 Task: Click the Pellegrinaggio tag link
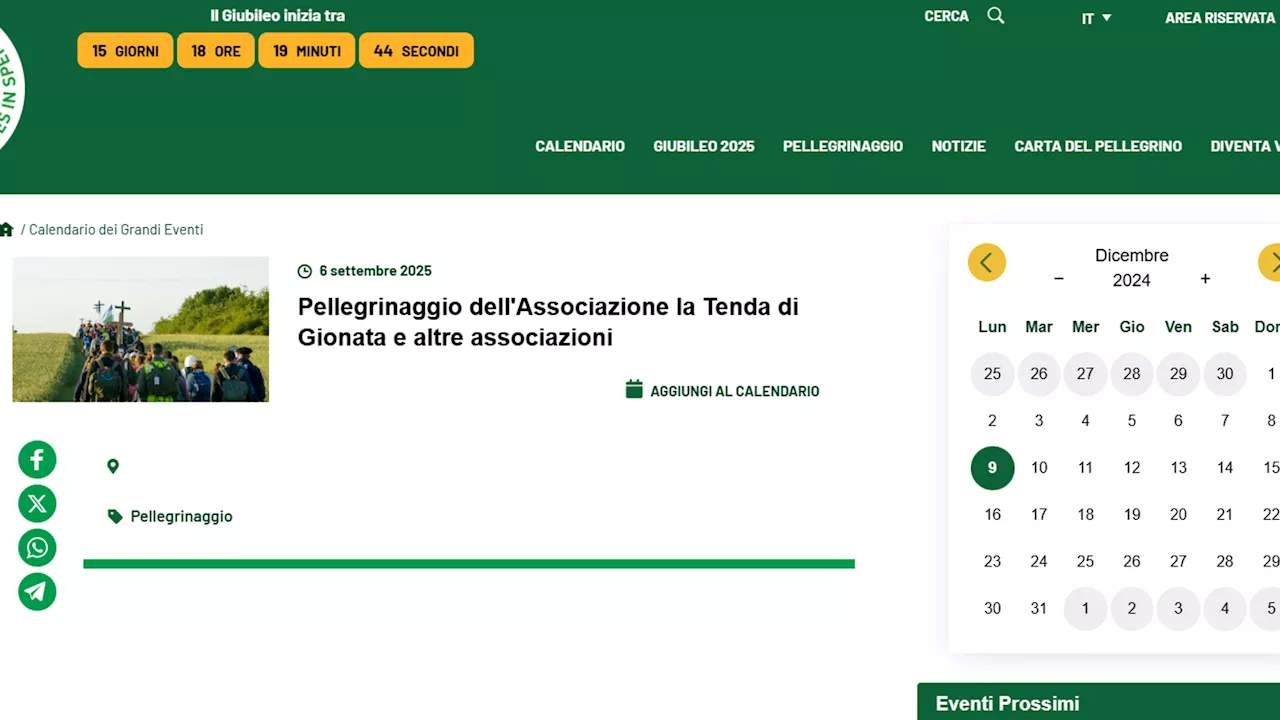pos(181,516)
